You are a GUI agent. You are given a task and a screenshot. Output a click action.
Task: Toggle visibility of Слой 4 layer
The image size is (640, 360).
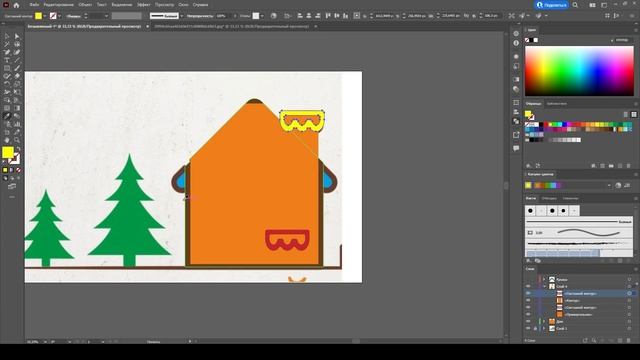click(528, 286)
